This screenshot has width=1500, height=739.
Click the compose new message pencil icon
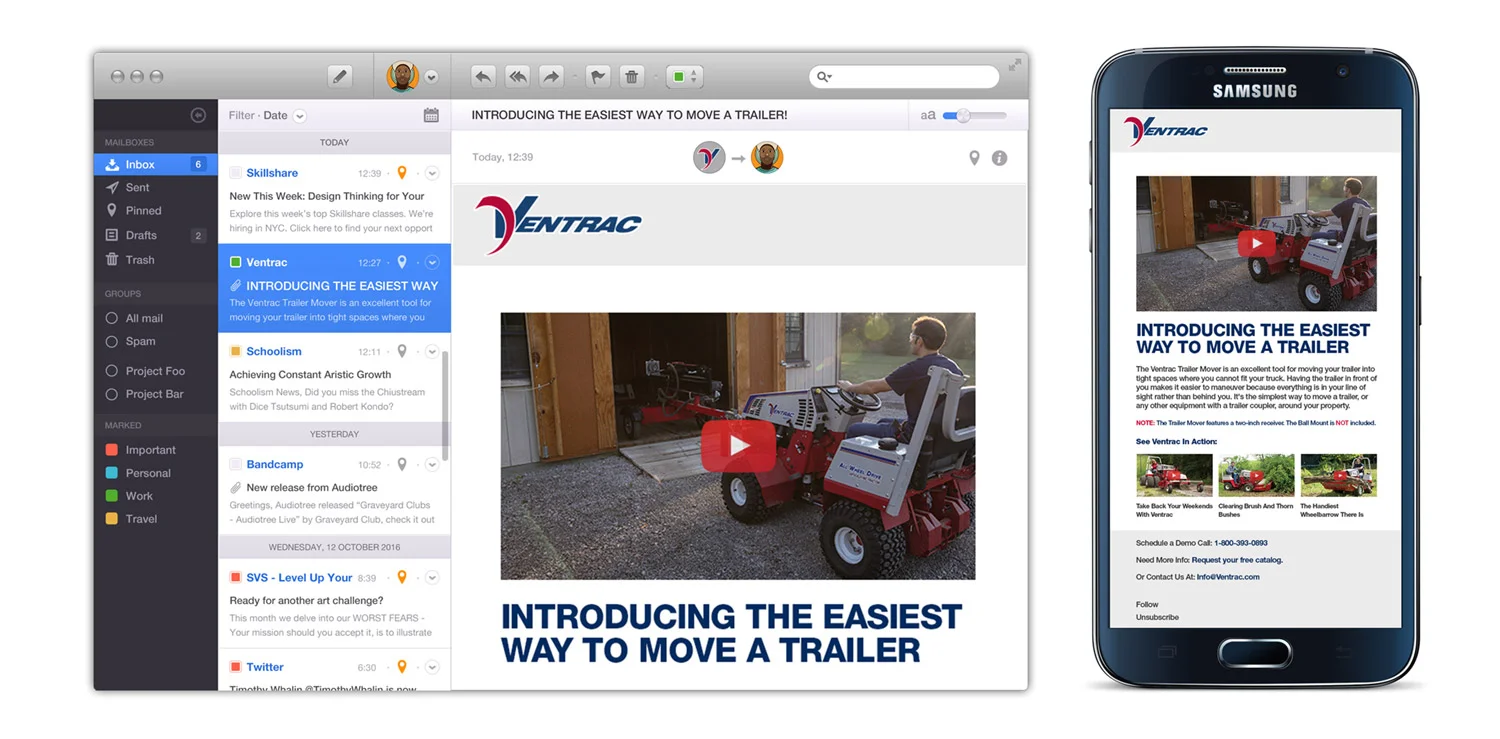(340, 76)
